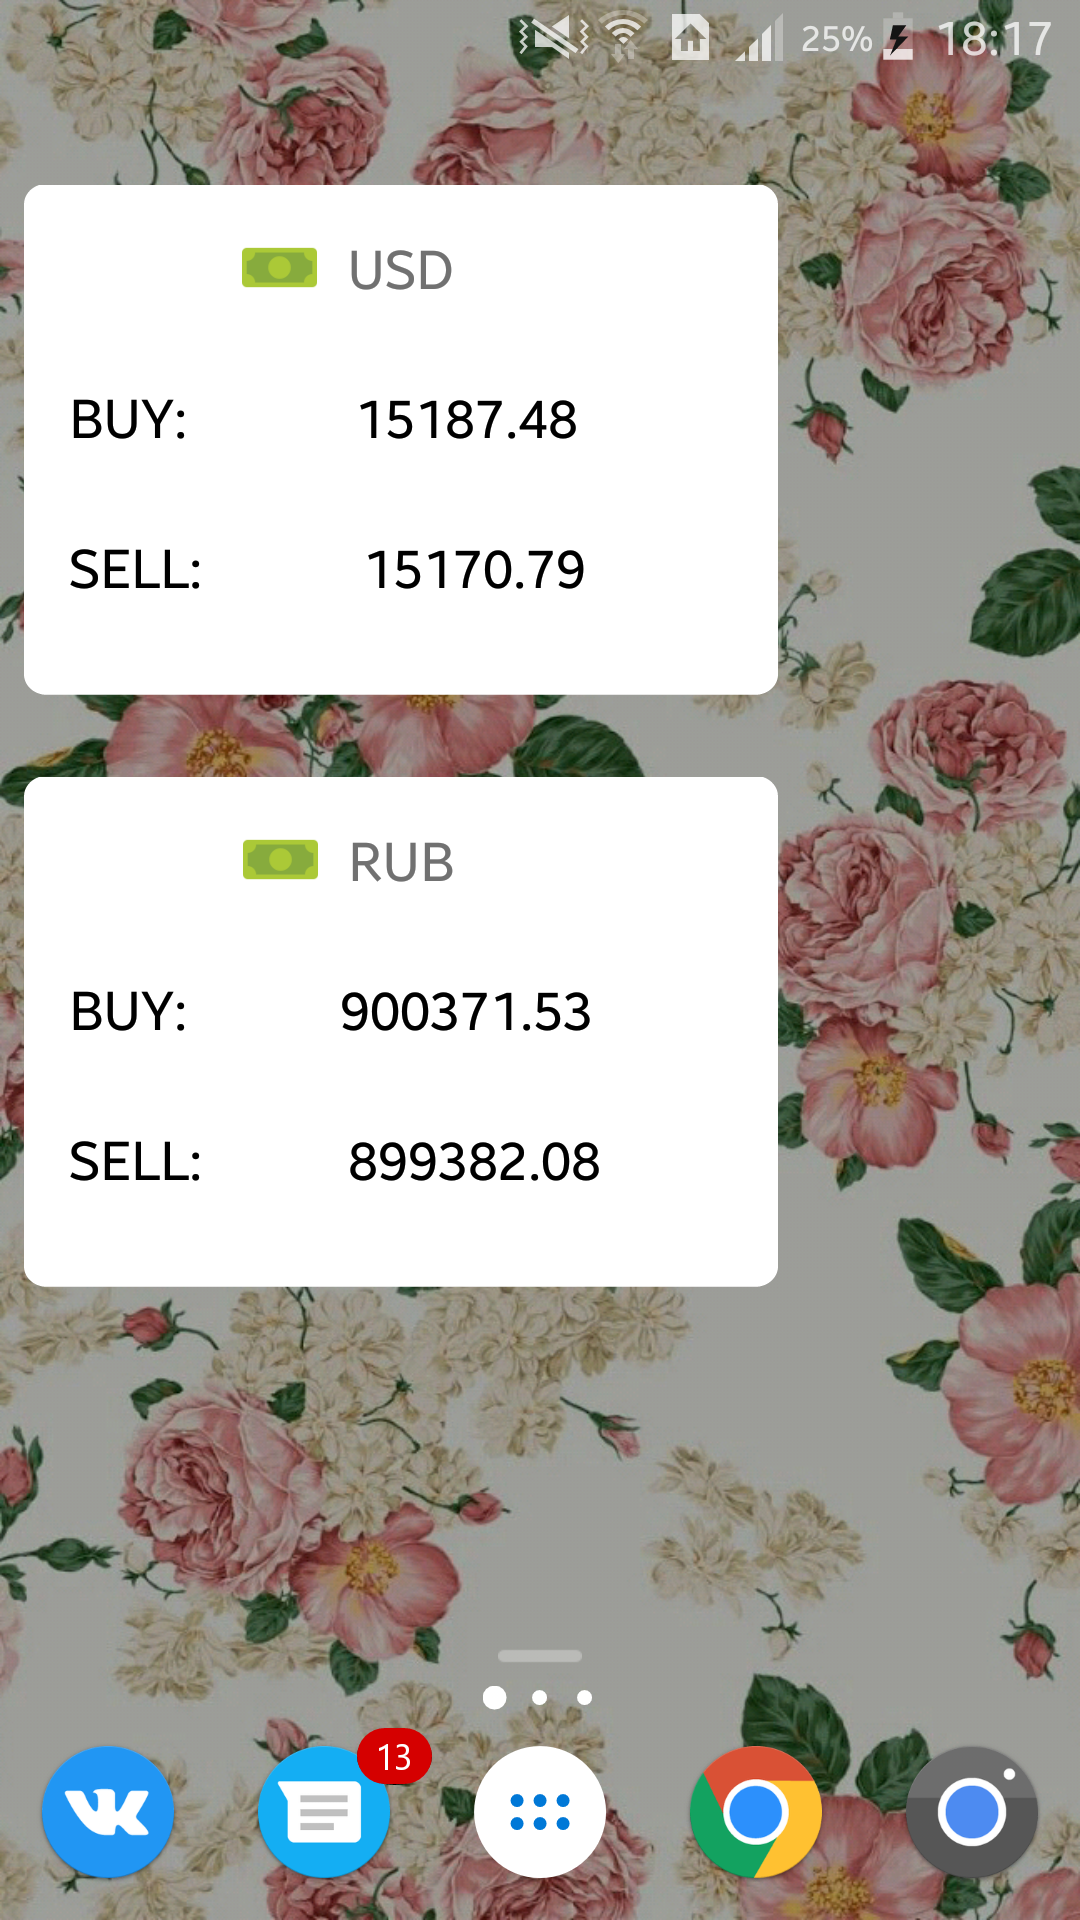The image size is (1080, 1920).
Task: Tap the USD currency title
Action: pos(400,270)
